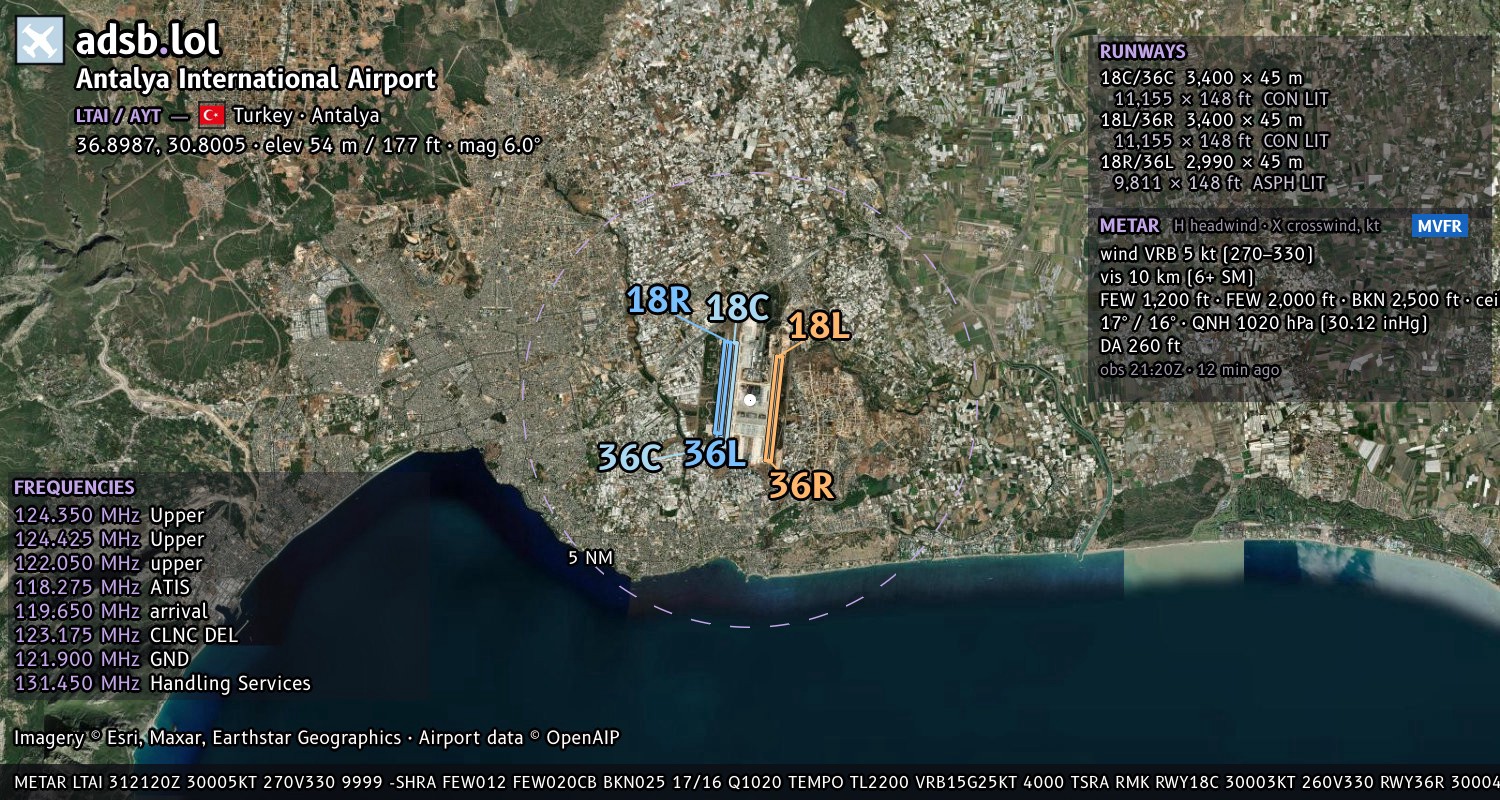
Task: Click the 124.425 MHz Upper frequency
Action: [109, 539]
